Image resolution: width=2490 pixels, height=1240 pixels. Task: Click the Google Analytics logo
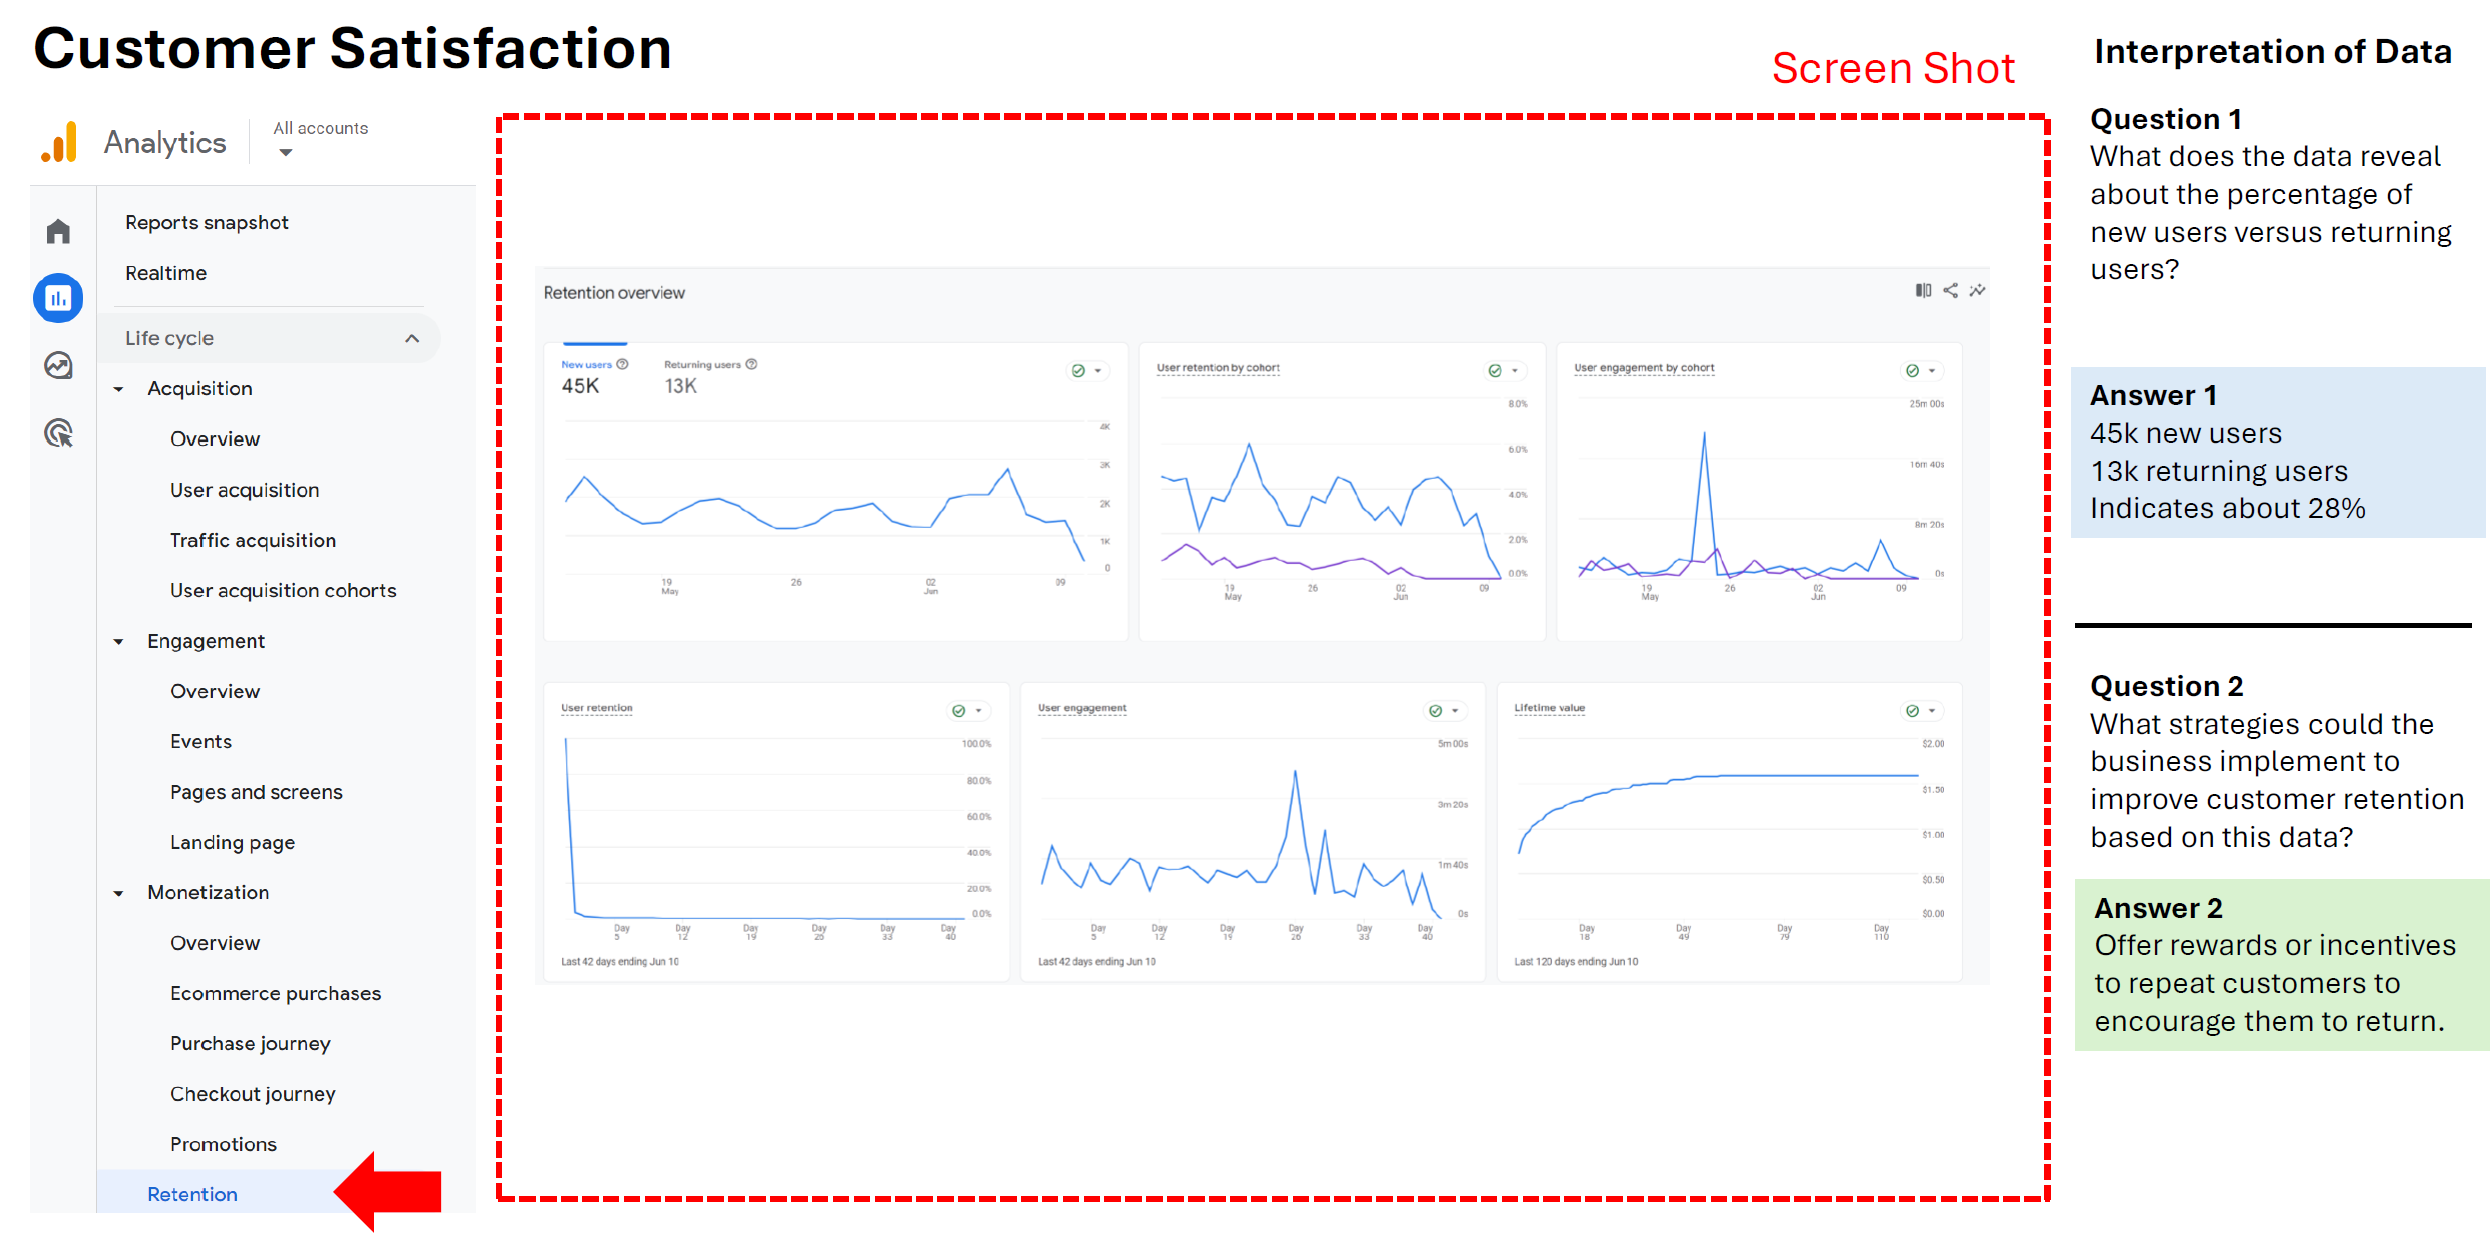point(59,142)
